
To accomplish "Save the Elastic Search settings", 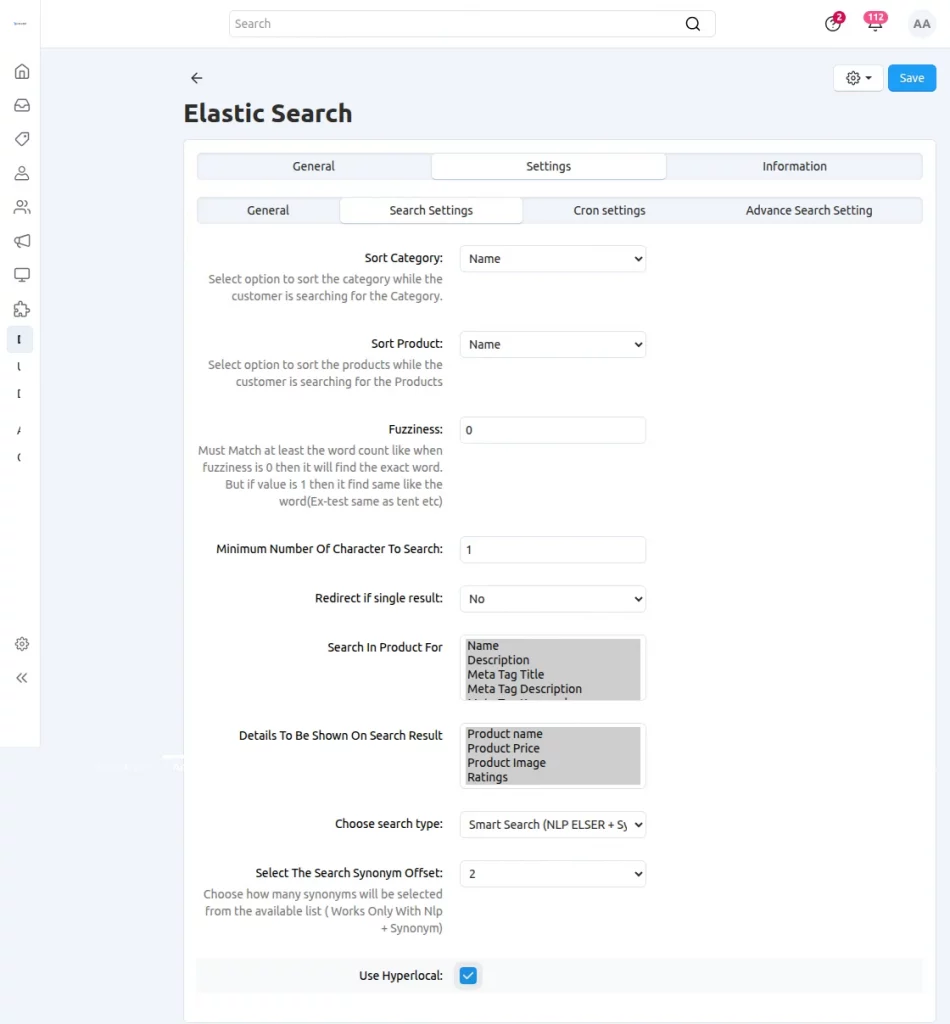I will [x=911, y=78].
